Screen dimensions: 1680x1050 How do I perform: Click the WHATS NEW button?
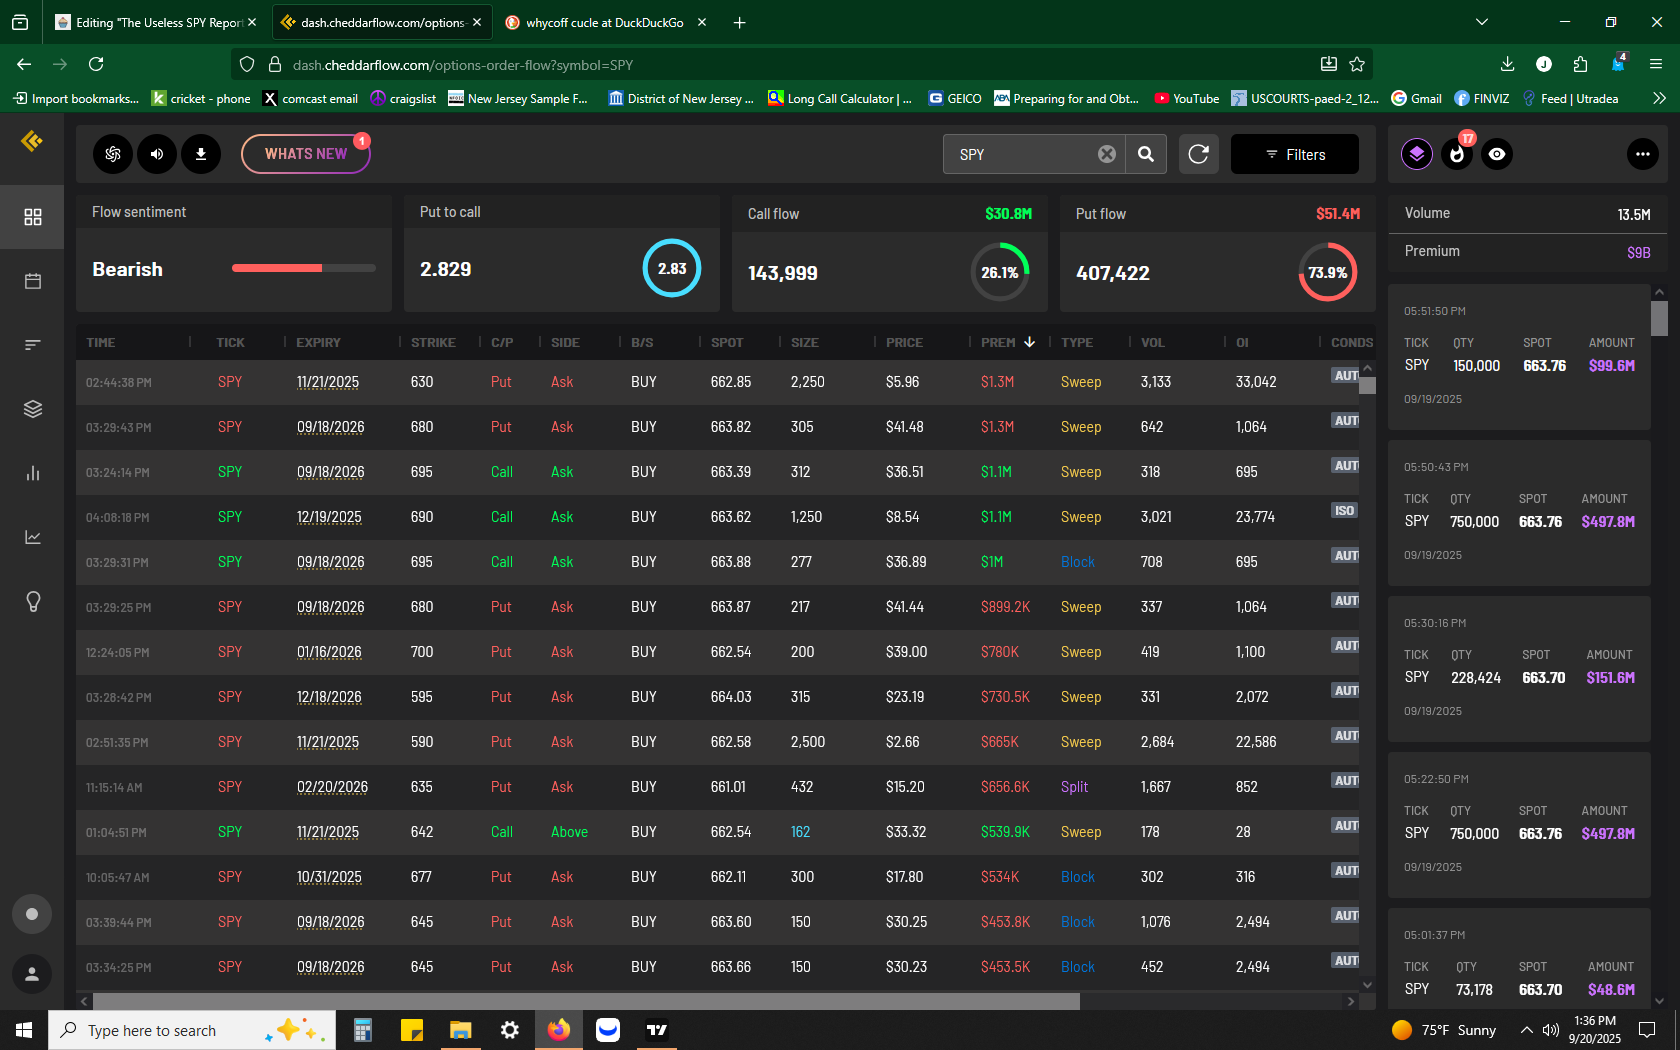pos(306,154)
